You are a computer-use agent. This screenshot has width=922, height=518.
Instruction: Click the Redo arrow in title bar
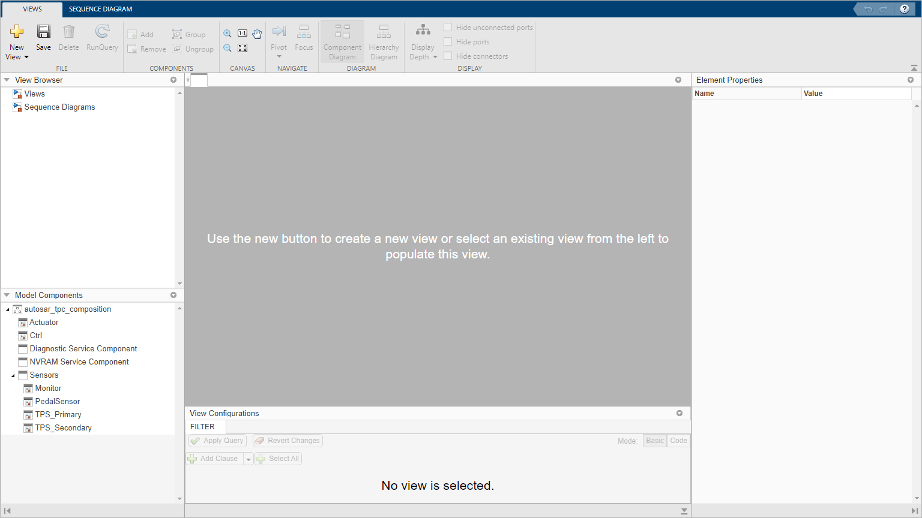[883, 9]
